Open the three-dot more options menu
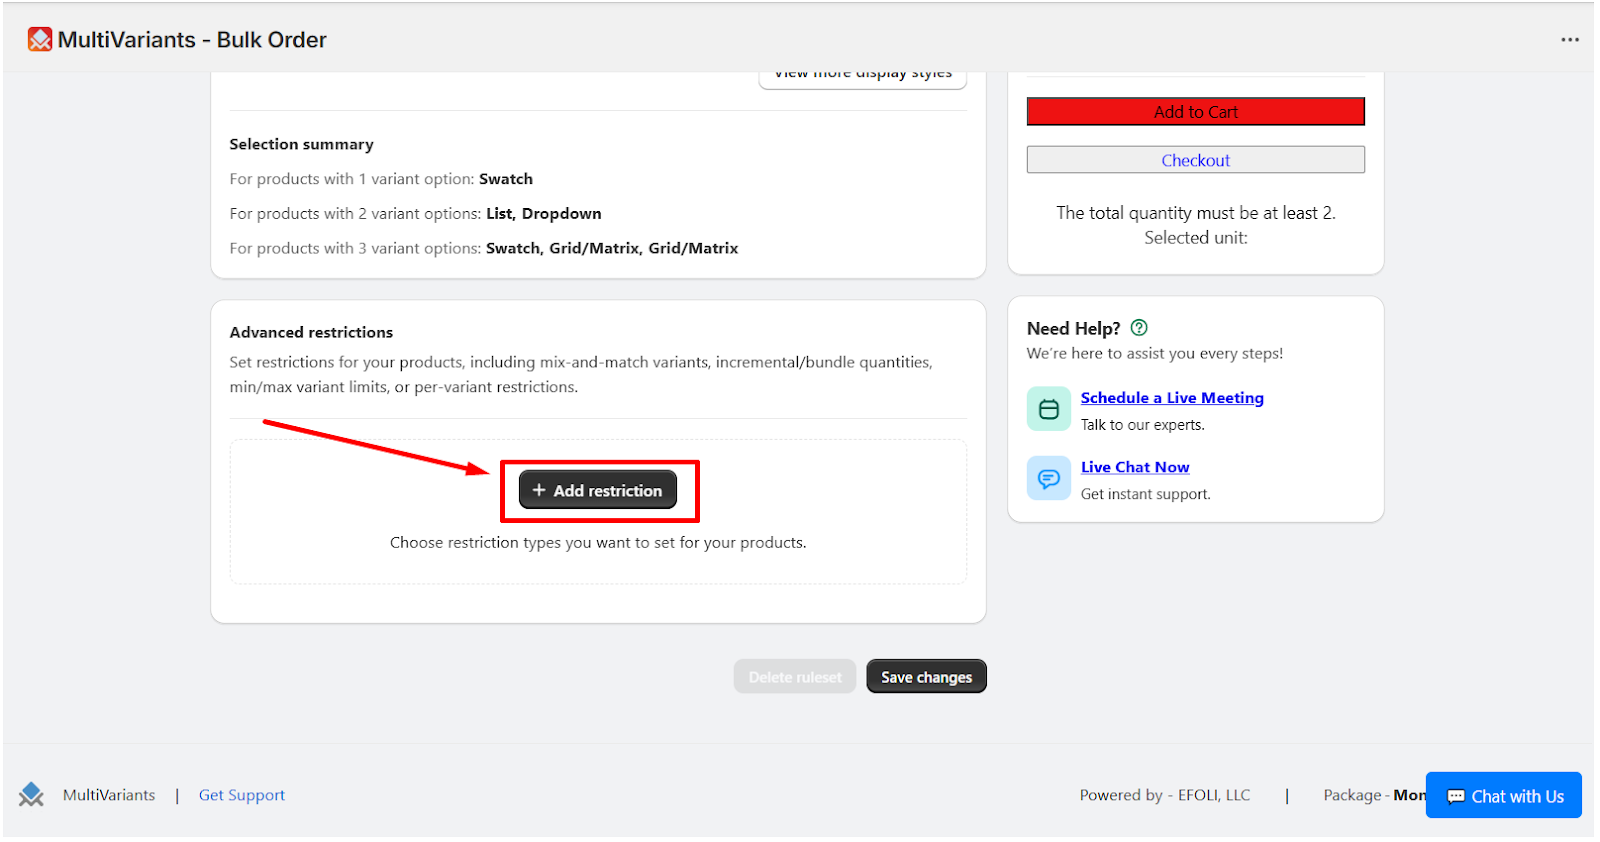Image resolution: width=1600 pixels, height=842 pixels. click(1570, 40)
